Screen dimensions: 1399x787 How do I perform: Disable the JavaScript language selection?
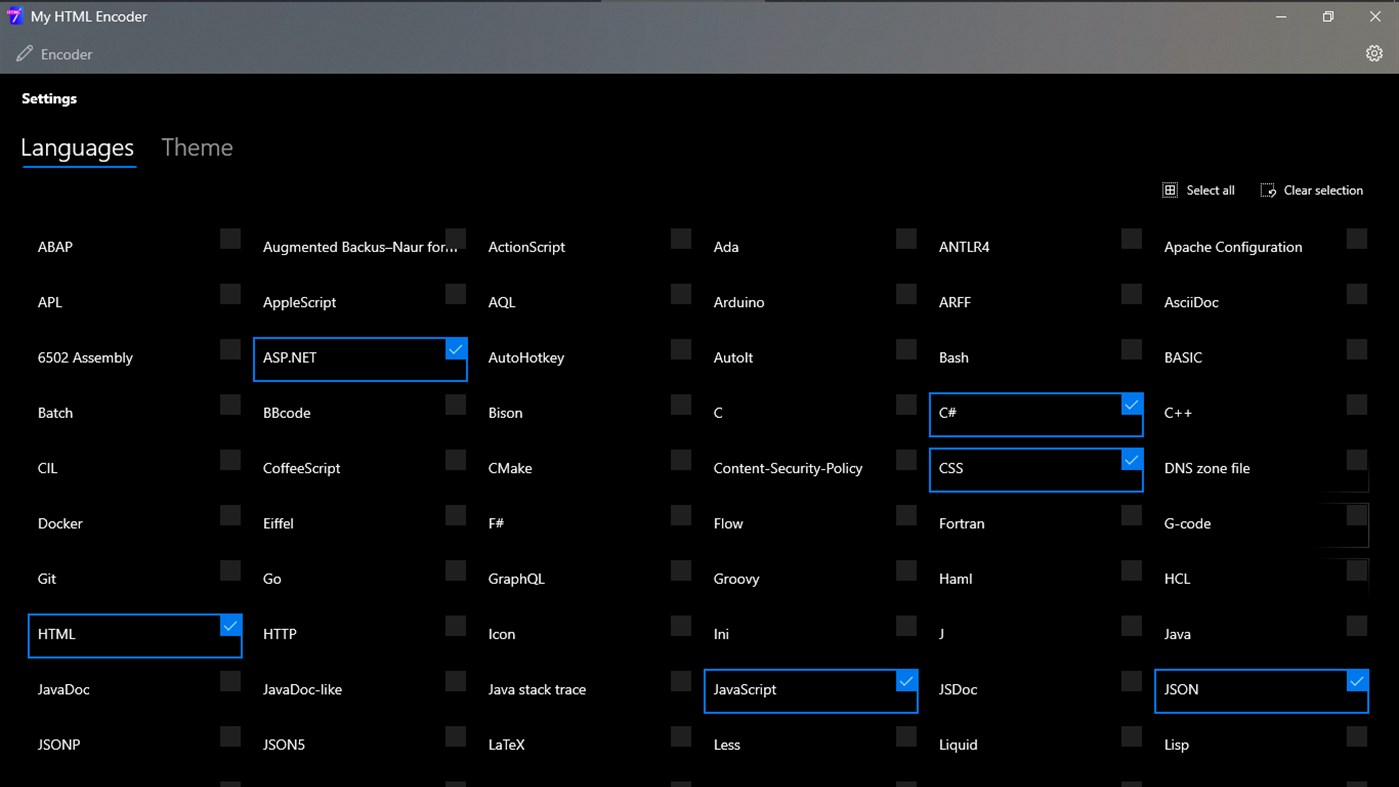click(906, 680)
